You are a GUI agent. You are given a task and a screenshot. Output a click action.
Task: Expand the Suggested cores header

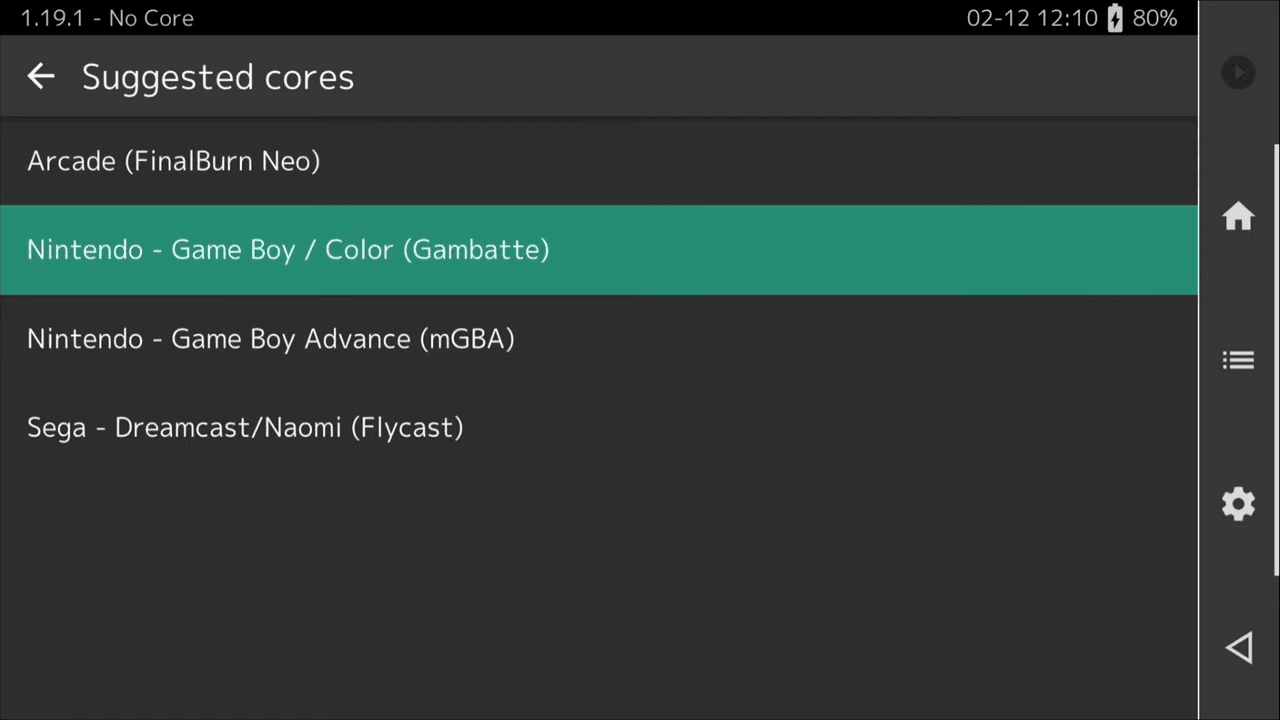click(218, 77)
